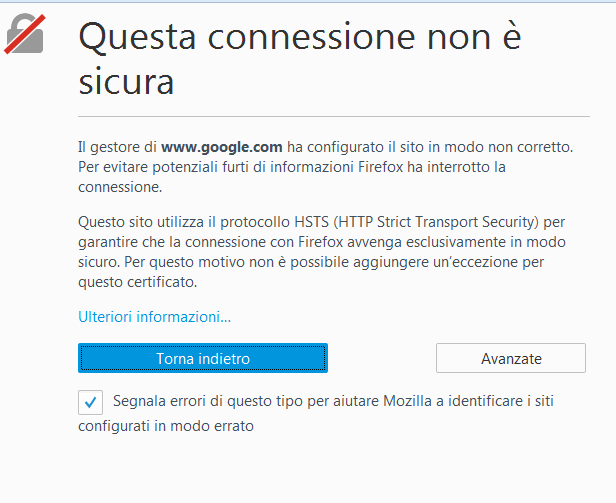Click the blue Torna indietro button

click(203, 358)
